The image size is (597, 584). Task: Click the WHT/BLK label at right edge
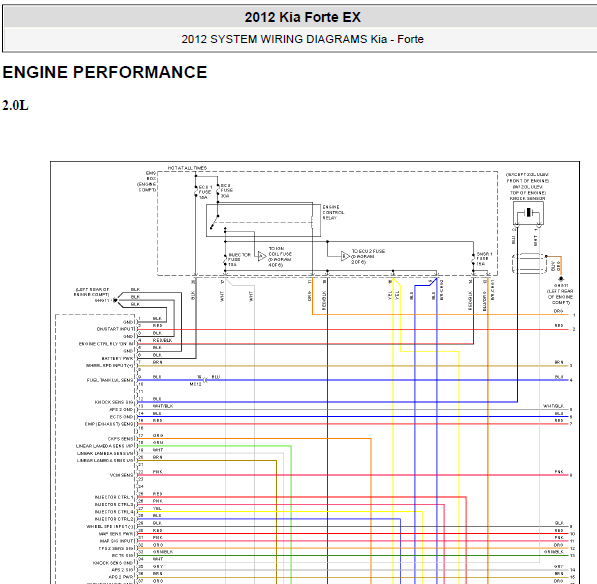click(x=553, y=406)
